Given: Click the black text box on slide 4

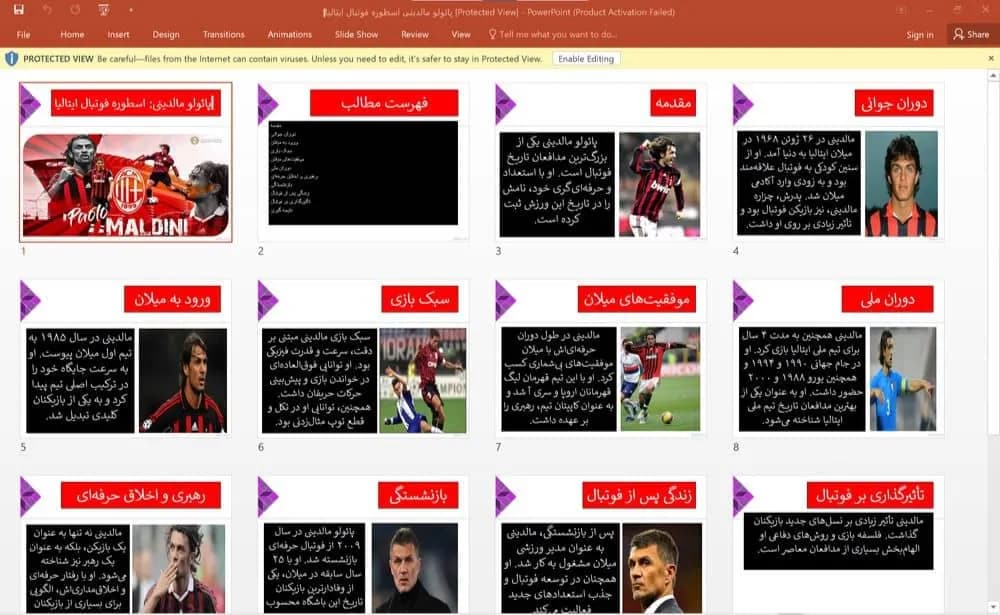Looking at the screenshot, I should pos(798,183).
